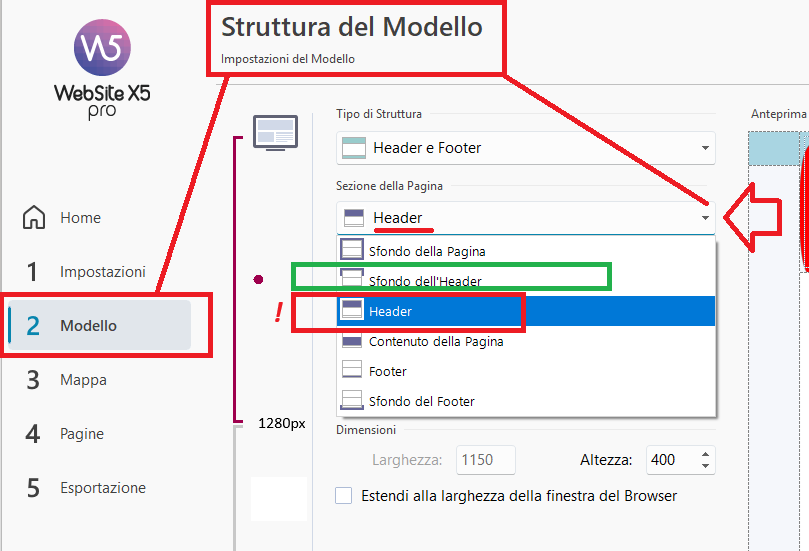Click the highlighted Header option icon

point(352,311)
